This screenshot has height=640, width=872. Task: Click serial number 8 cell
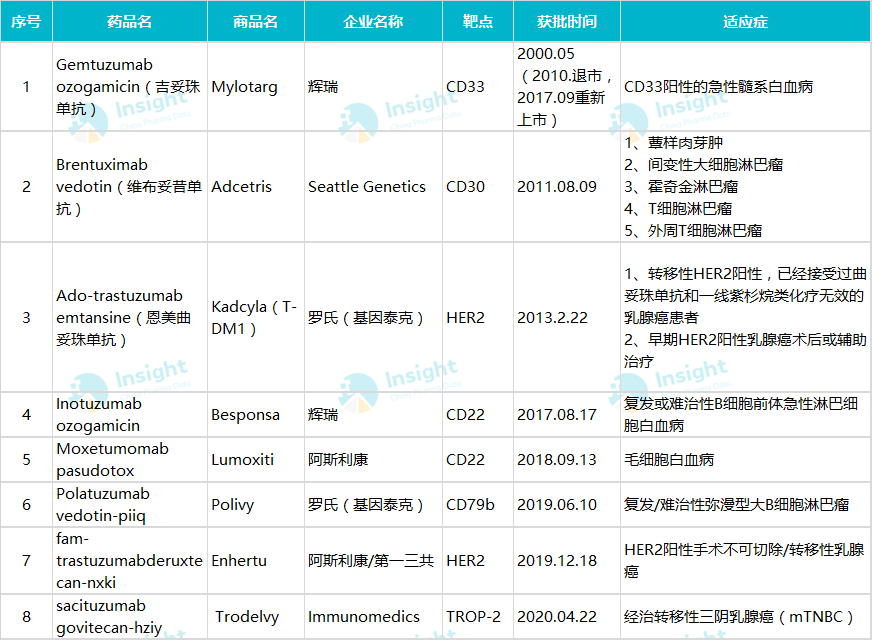click(26, 617)
